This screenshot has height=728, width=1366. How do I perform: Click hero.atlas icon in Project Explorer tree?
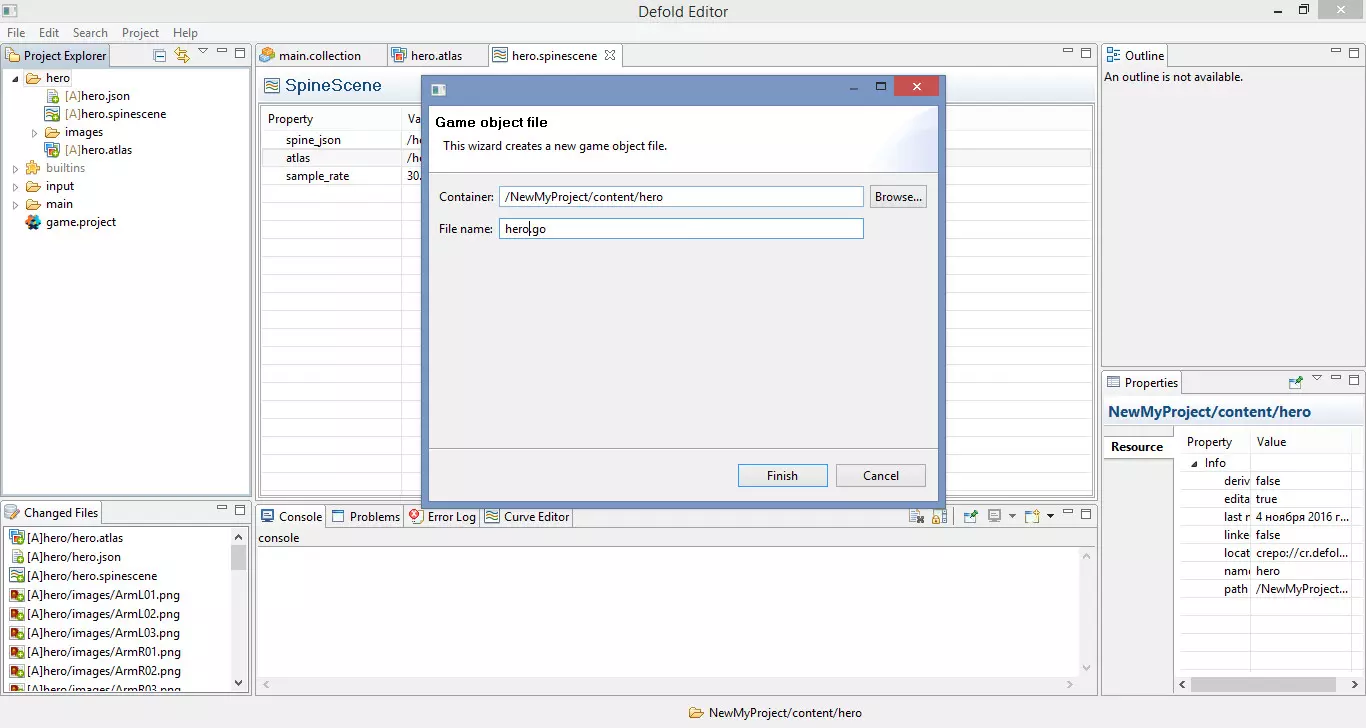[53, 150]
